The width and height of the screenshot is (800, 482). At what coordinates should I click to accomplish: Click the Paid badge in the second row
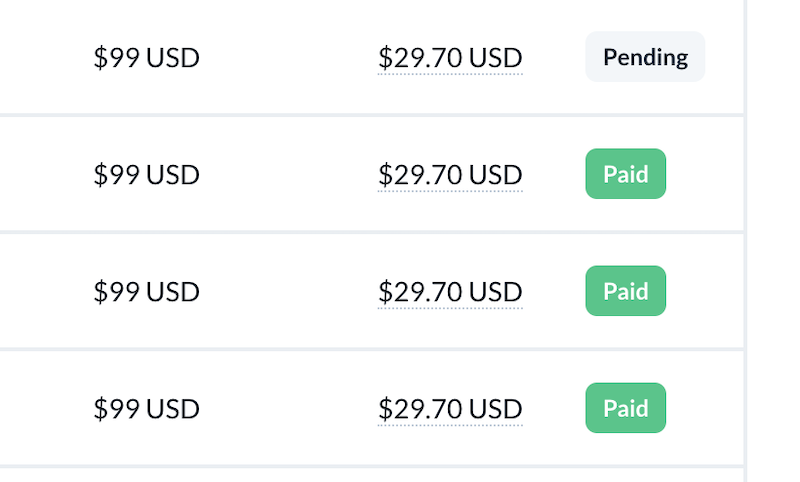click(x=626, y=174)
